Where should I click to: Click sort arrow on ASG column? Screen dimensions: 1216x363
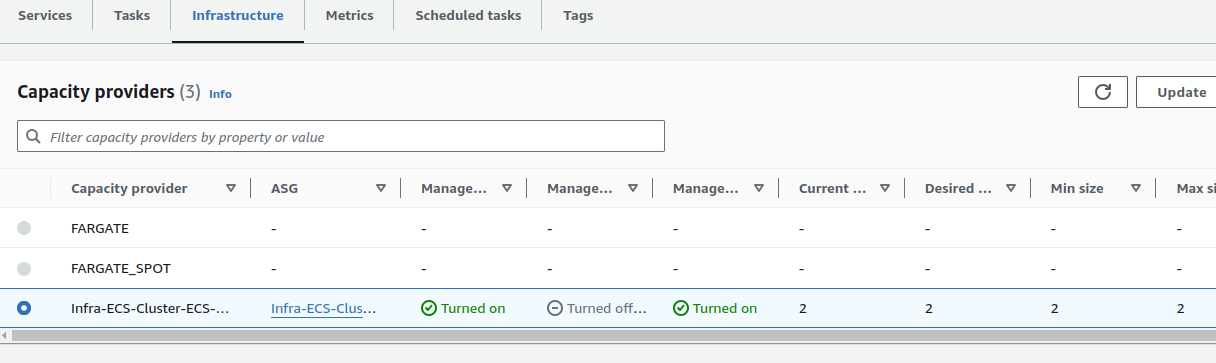pyautogui.click(x=381, y=188)
